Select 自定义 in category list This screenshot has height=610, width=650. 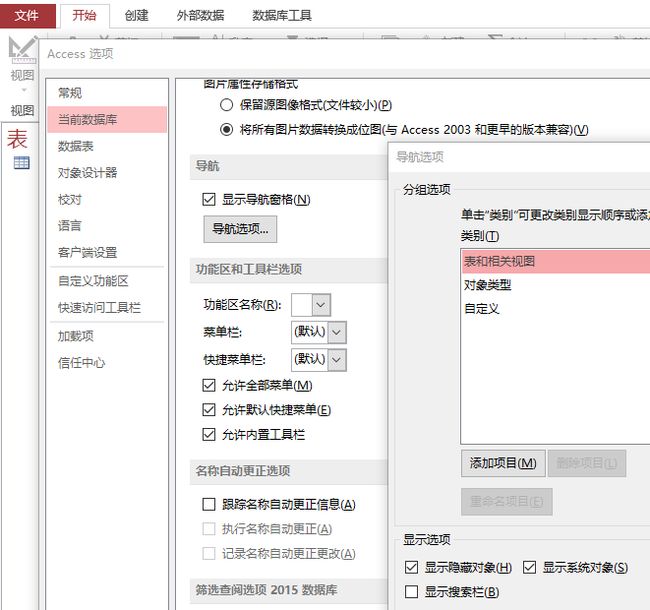tap(555, 309)
